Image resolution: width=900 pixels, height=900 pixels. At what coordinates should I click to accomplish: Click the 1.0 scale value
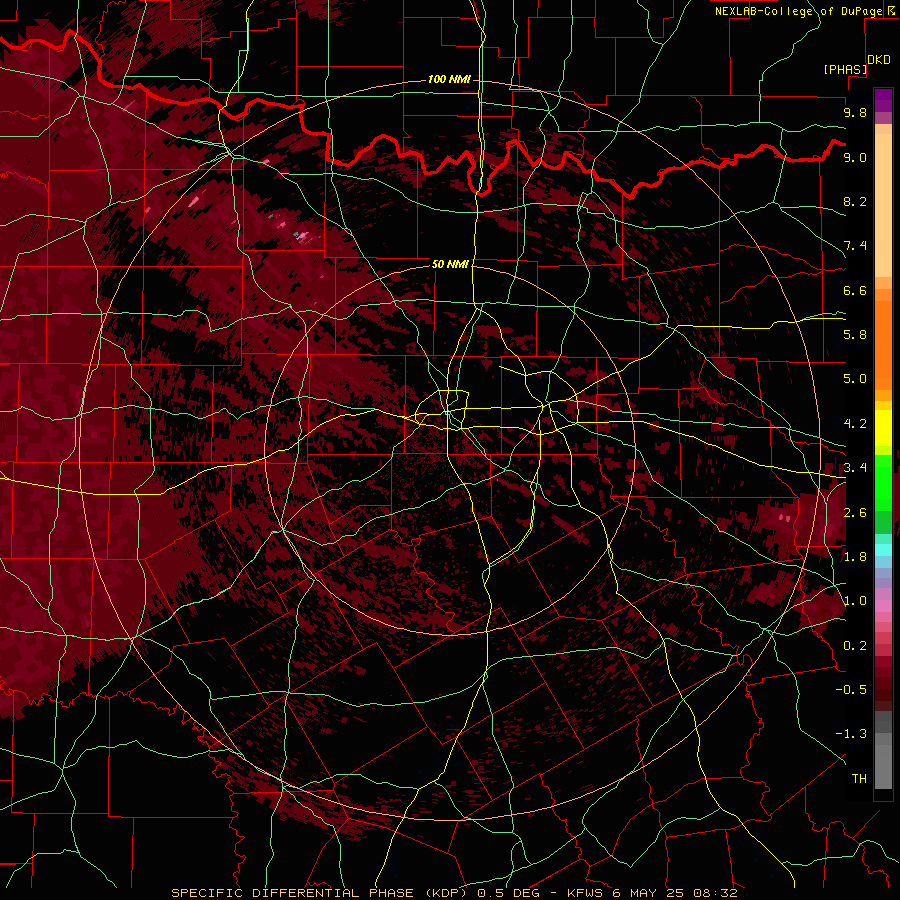[855, 601]
